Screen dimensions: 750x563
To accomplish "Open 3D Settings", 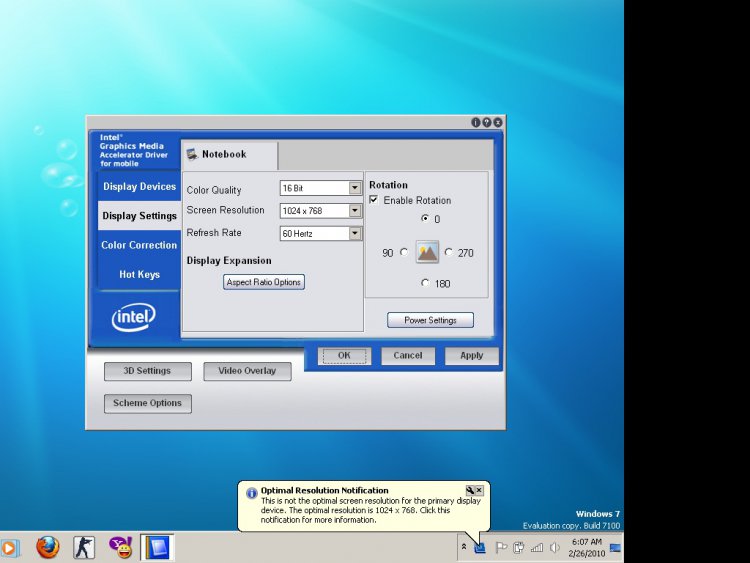I will coord(148,371).
